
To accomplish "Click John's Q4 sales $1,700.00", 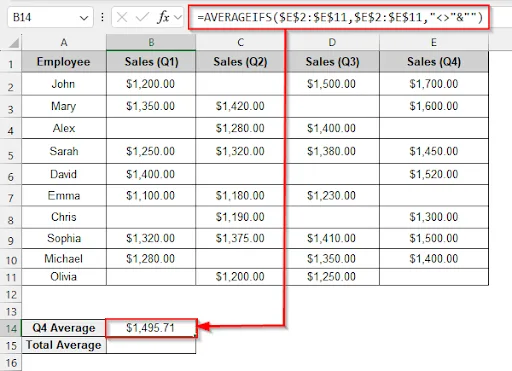I will [434, 84].
